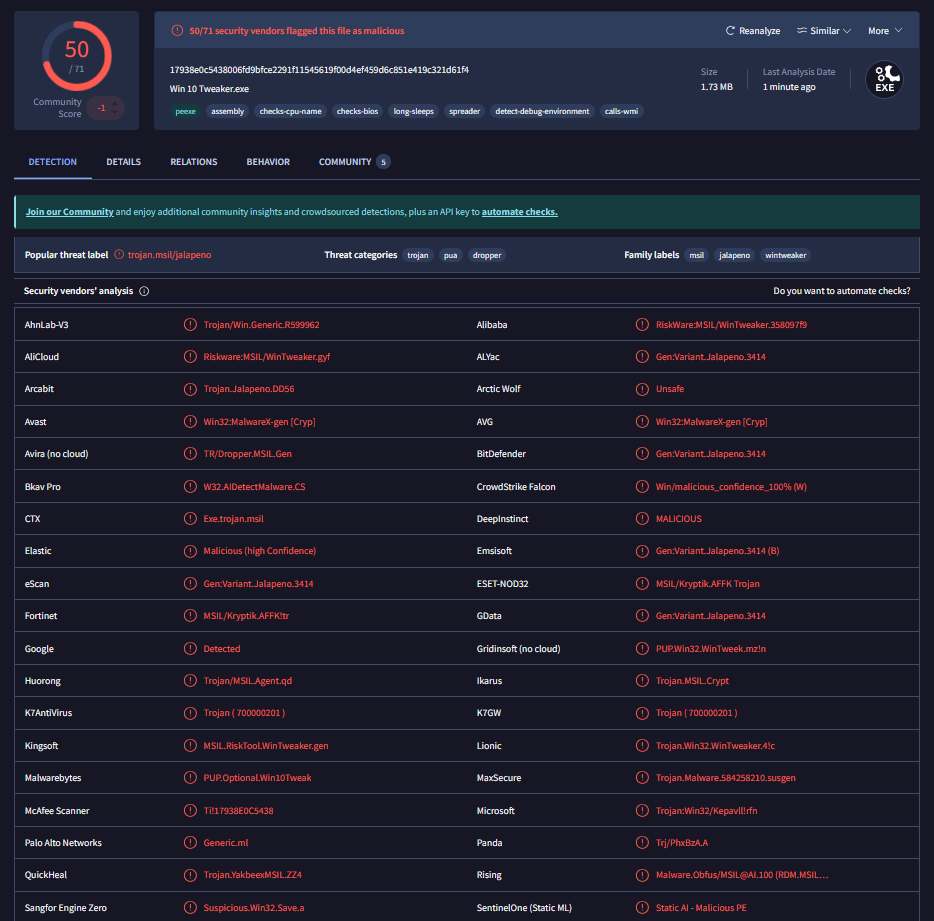Click the 50/71 detection score circle
Image resolution: width=934 pixels, height=921 pixels.
77,56
